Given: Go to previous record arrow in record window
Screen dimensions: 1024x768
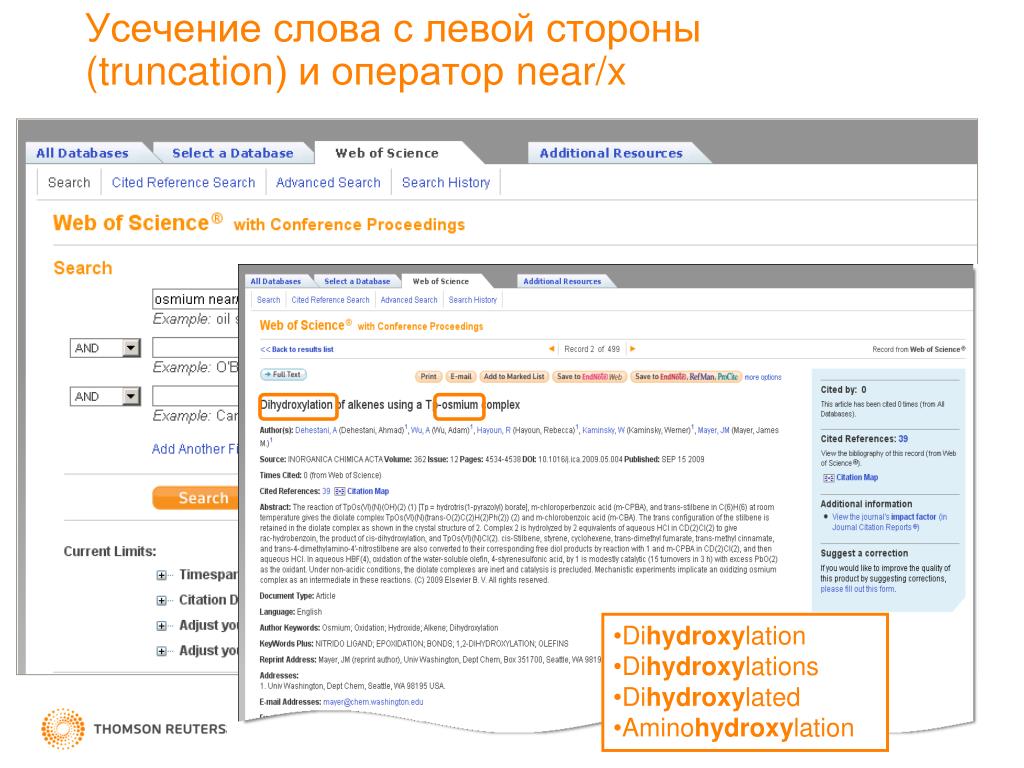Looking at the screenshot, I should point(551,349).
